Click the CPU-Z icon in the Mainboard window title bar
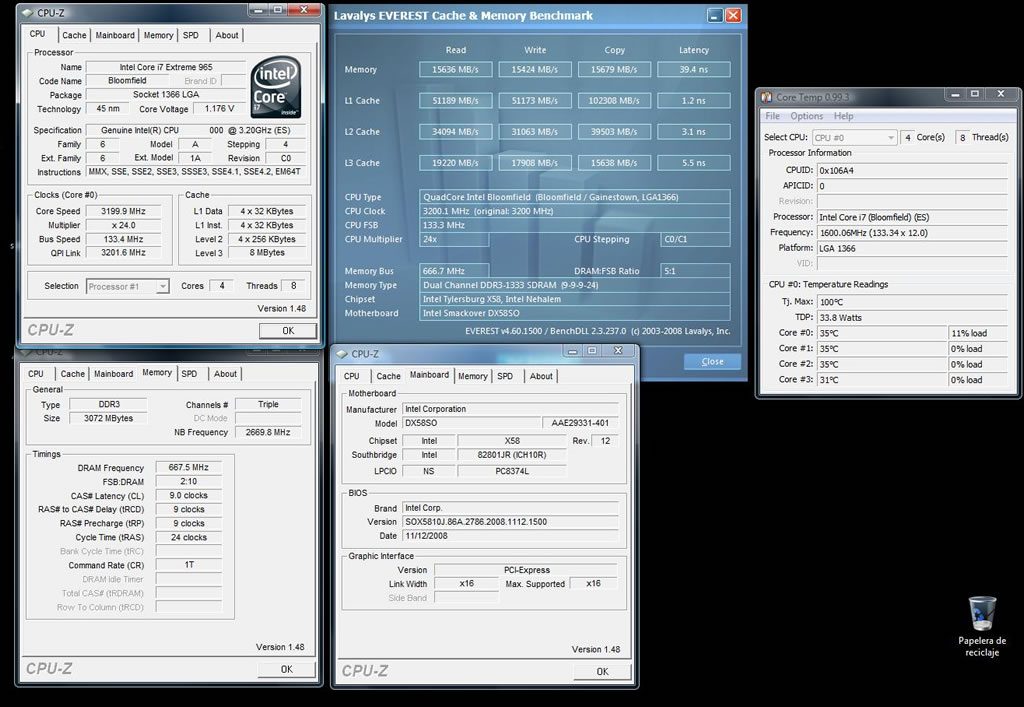This screenshot has width=1024, height=707. pyautogui.click(x=342, y=354)
